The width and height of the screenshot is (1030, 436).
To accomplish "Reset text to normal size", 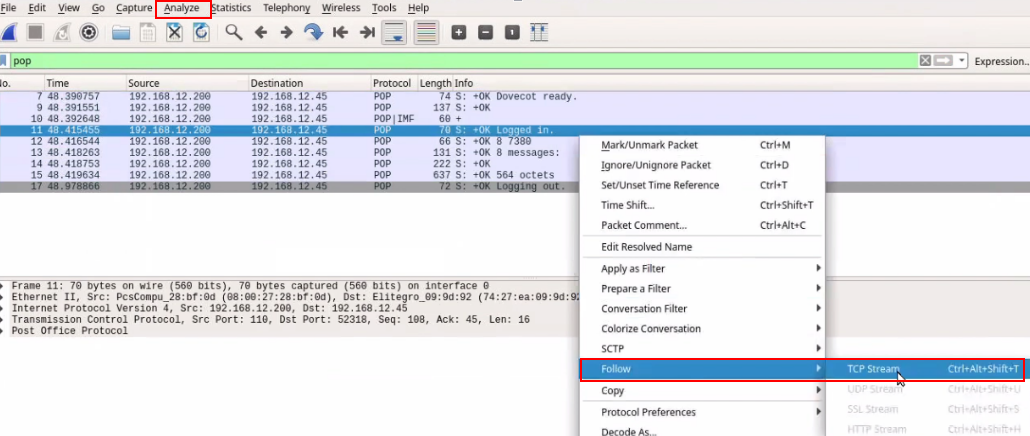I will click(x=512, y=32).
